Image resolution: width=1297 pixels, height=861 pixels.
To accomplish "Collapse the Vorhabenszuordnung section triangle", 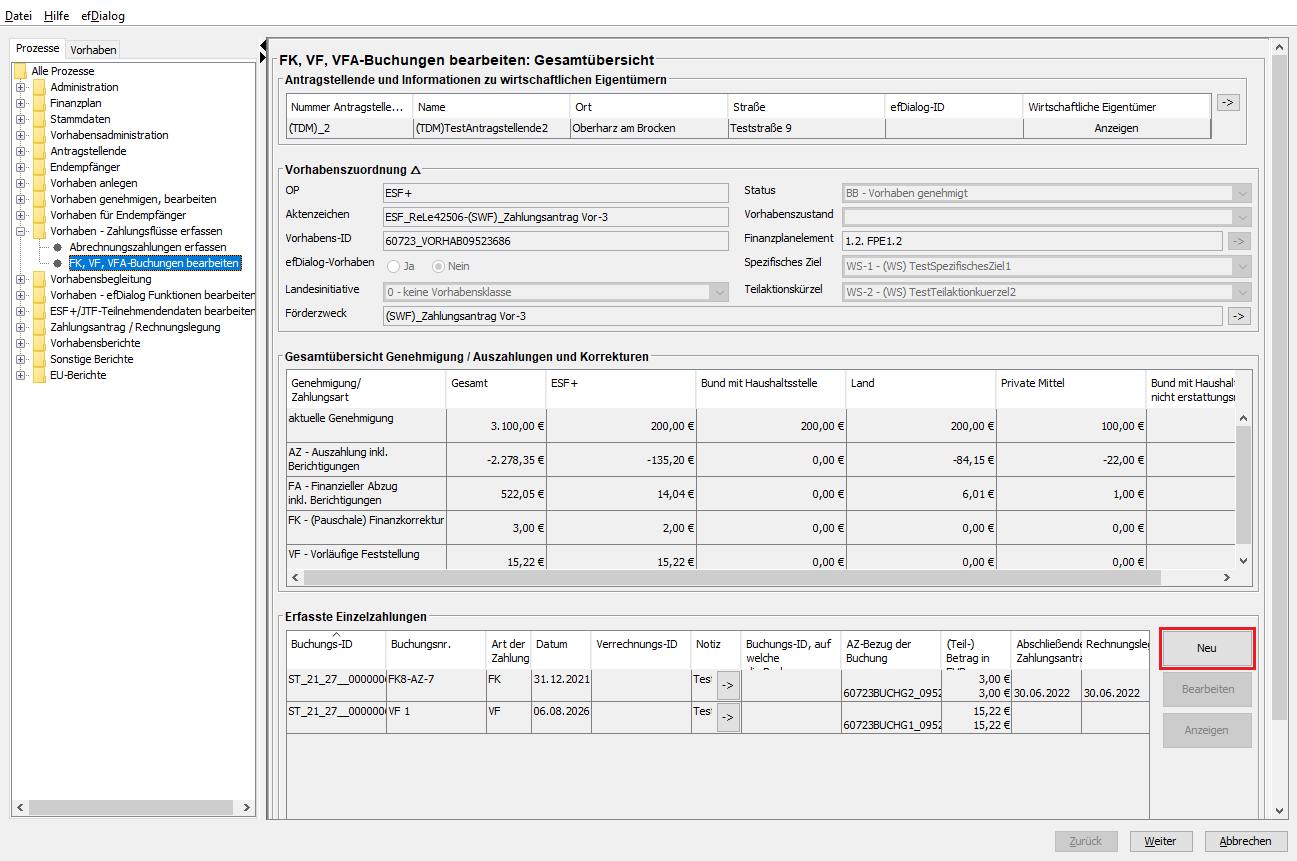I will click(416, 171).
